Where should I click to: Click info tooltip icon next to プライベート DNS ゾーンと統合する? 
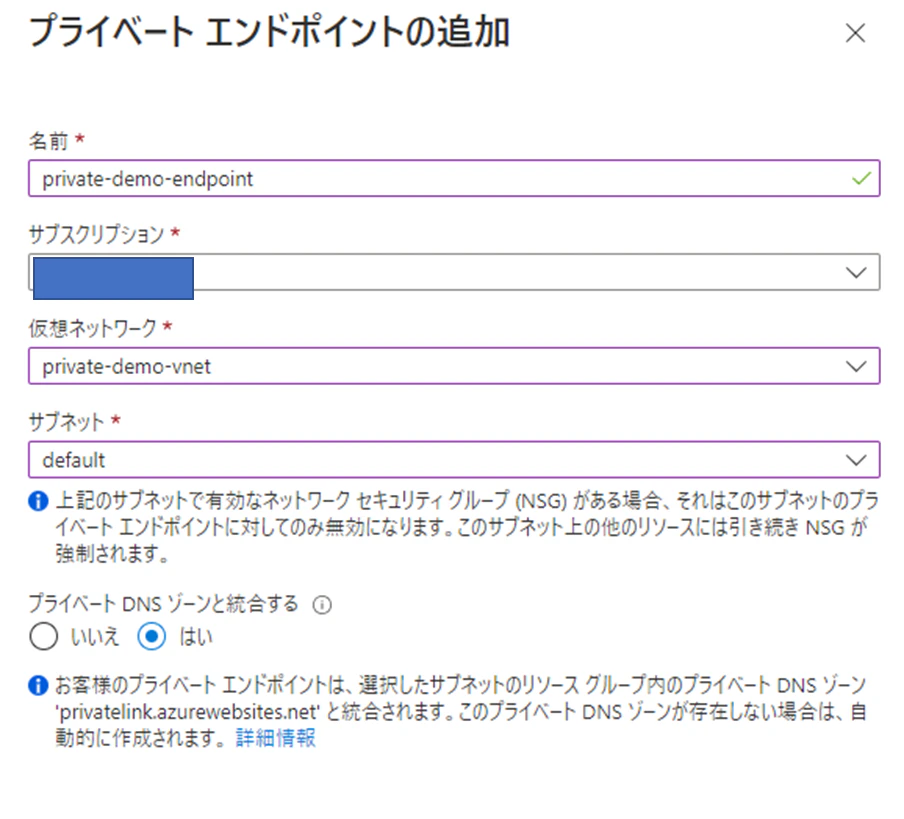[322, 605]
